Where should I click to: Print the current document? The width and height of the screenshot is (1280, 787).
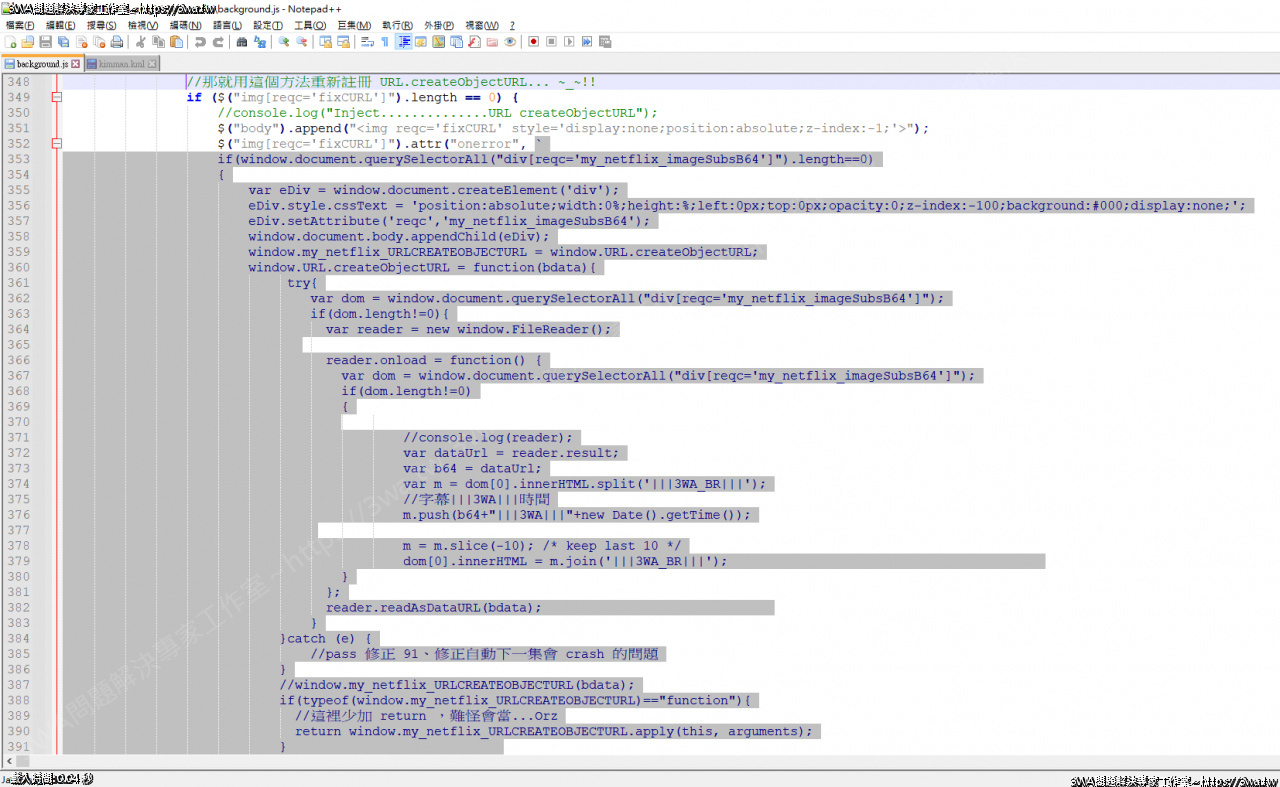point(115,42)
